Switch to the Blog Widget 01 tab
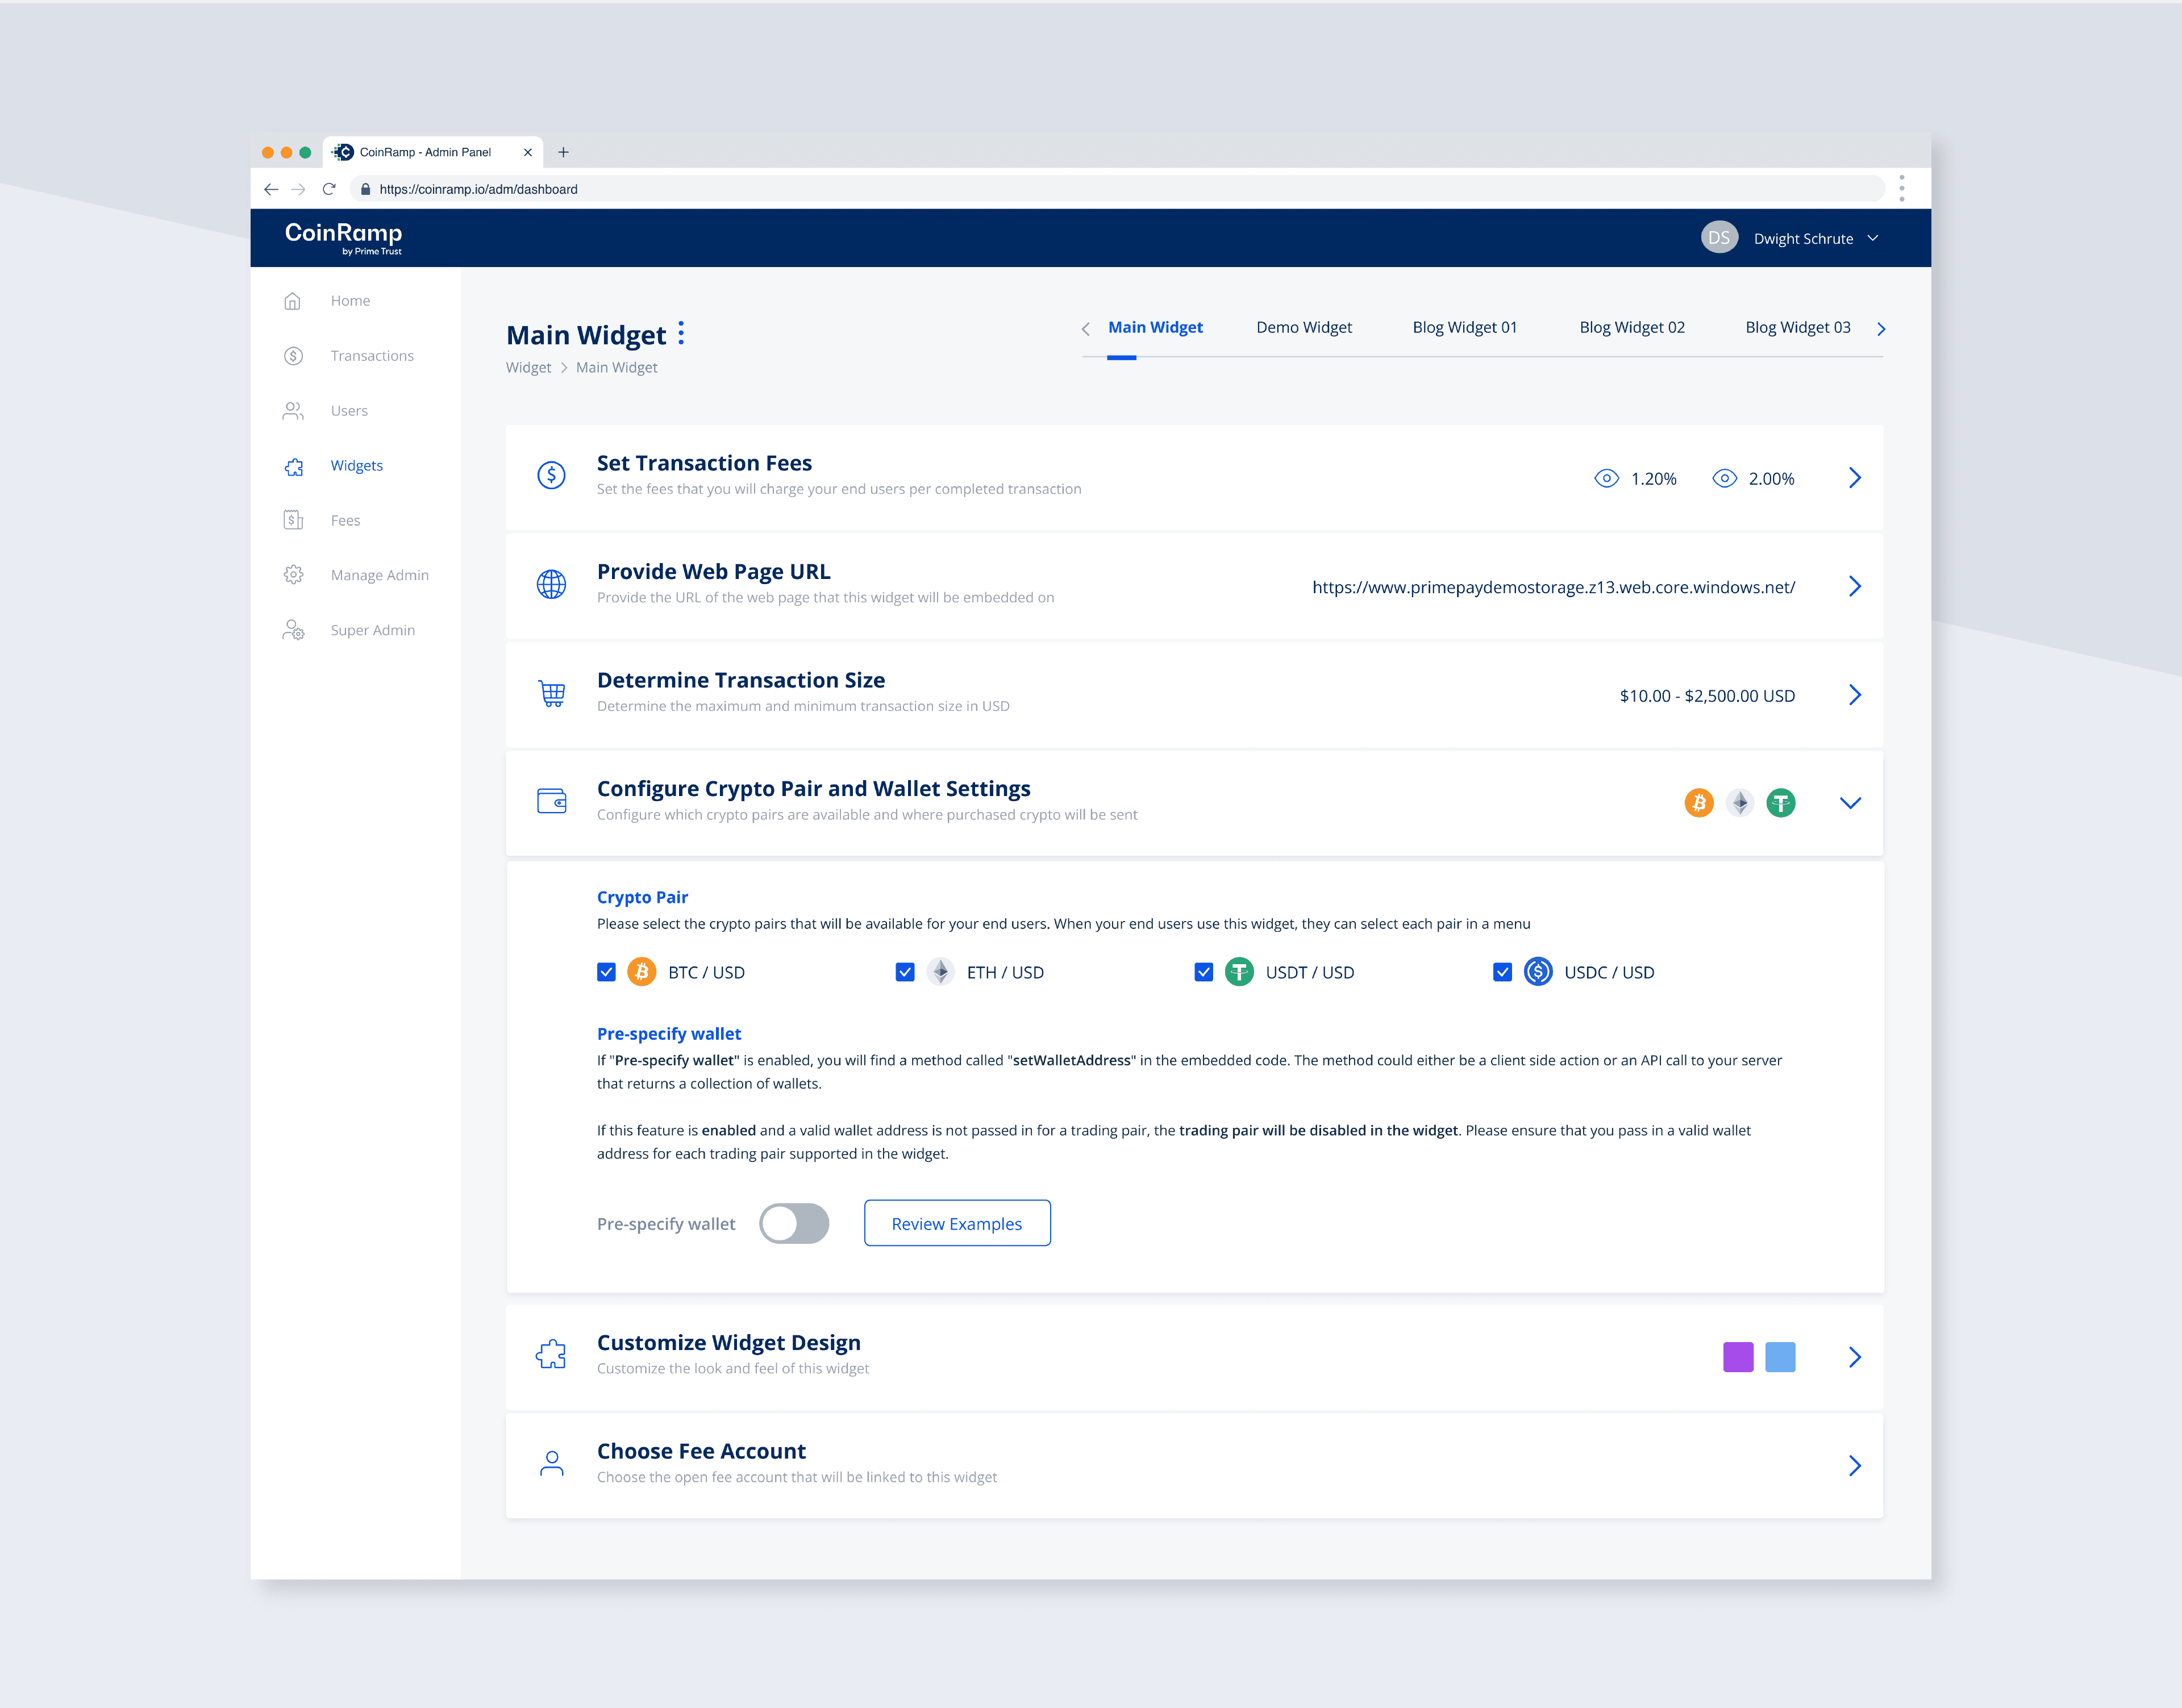Screen dimensions: 2182x1708 [x=1465, y=327]
